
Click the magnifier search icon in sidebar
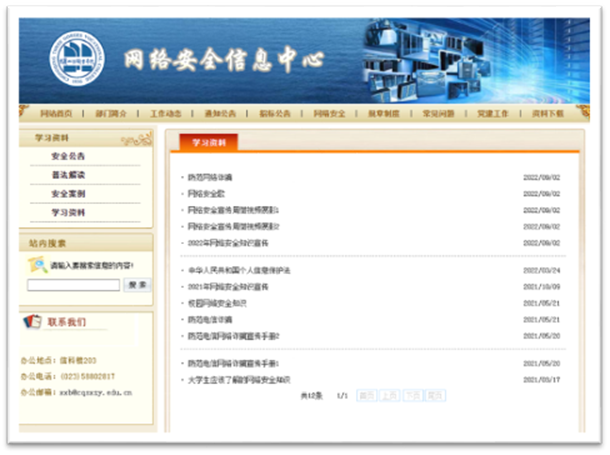point(37,265)
